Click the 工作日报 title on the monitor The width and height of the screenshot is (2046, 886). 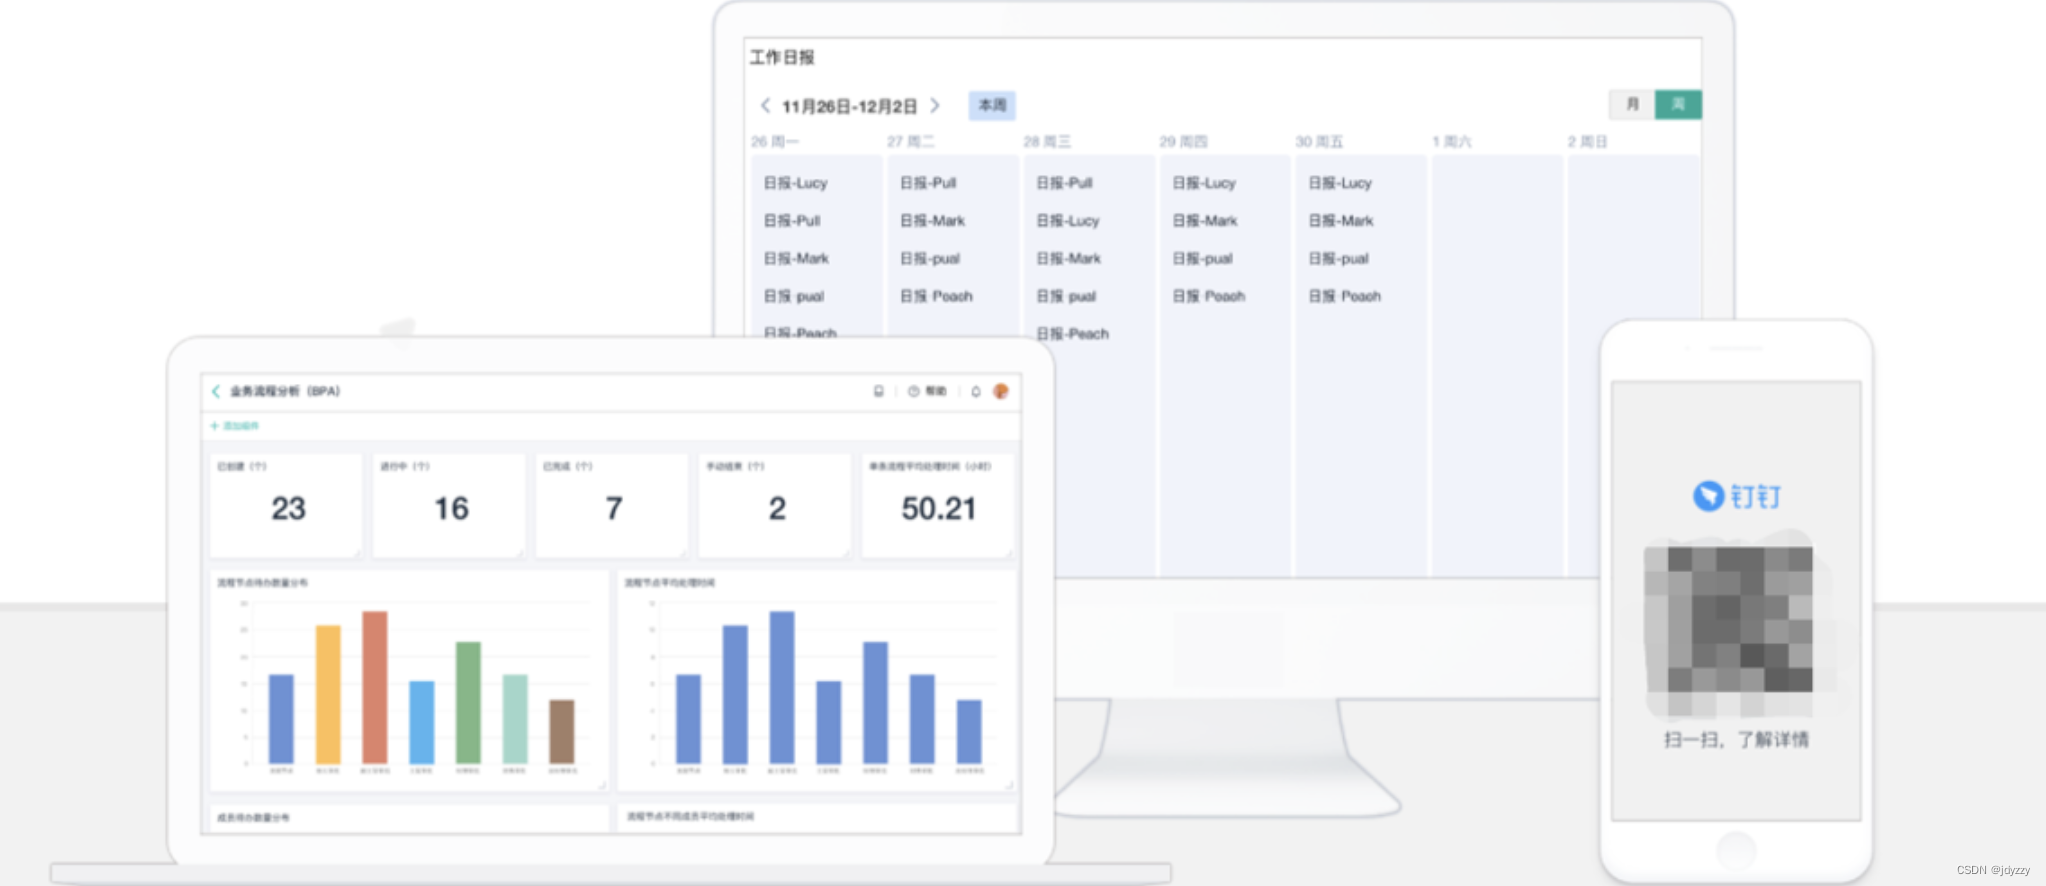coord(782,57)
